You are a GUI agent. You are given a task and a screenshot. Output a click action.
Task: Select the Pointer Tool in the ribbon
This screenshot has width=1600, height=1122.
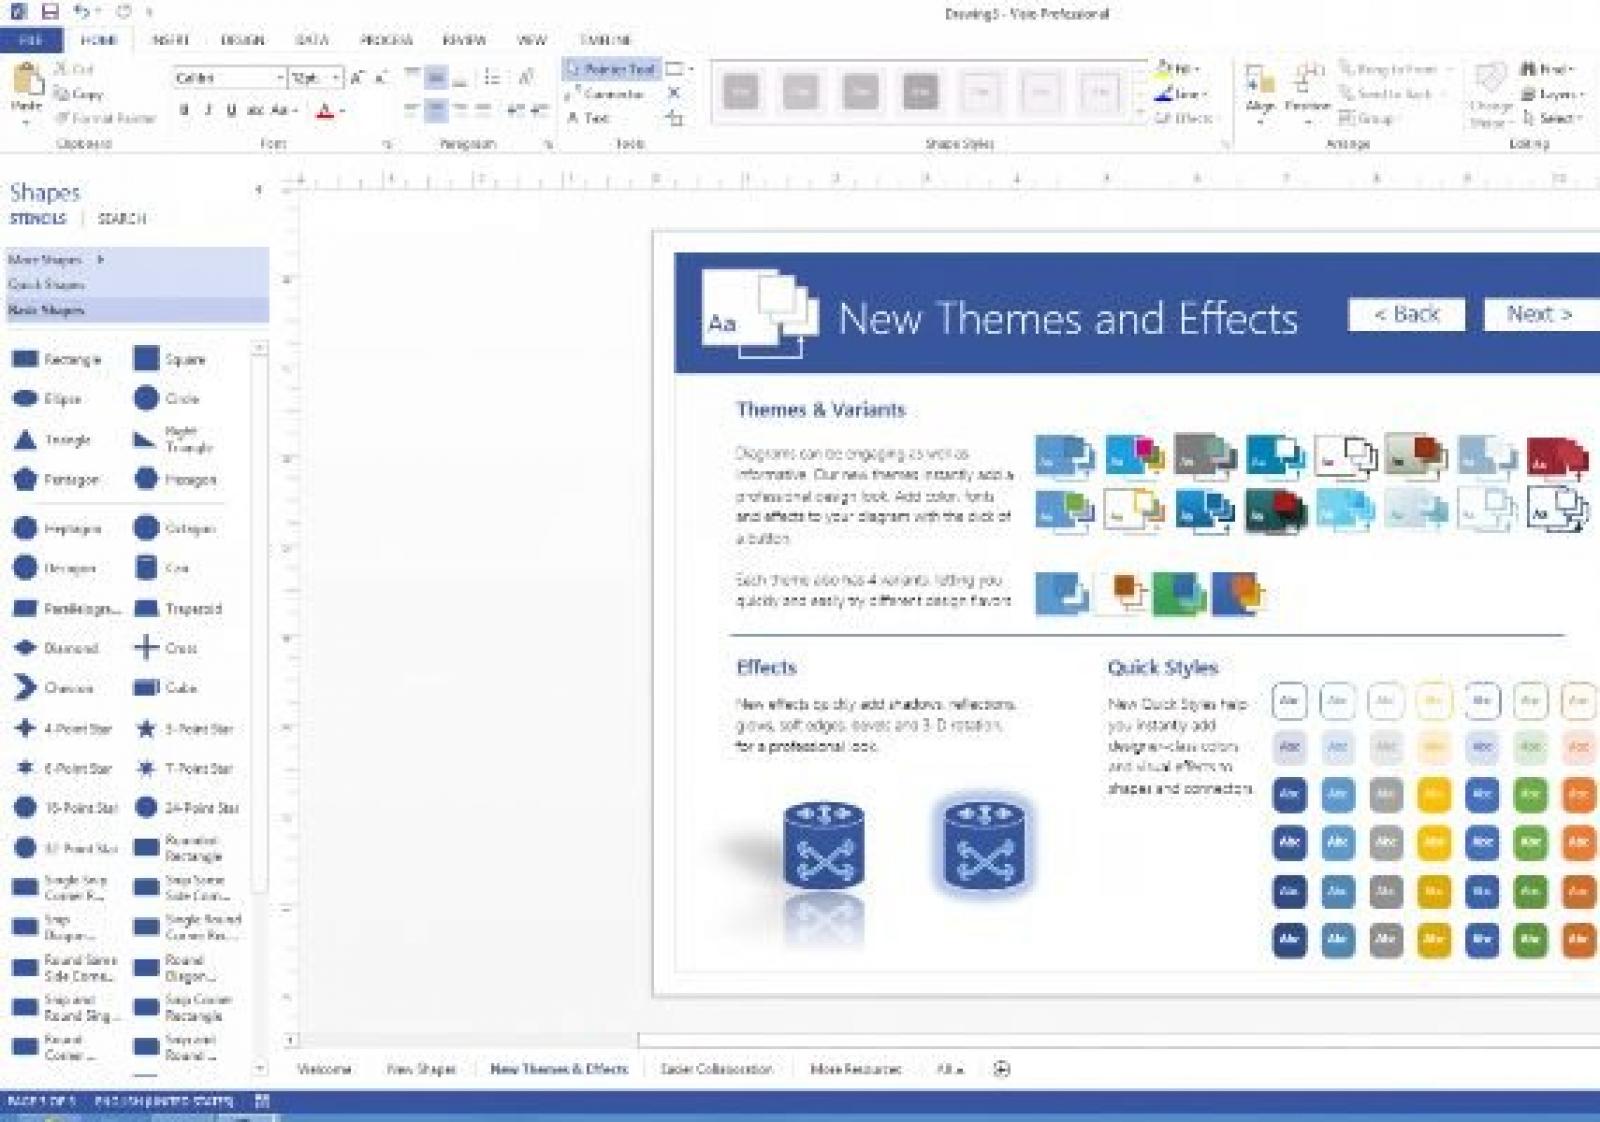[611, 69]
